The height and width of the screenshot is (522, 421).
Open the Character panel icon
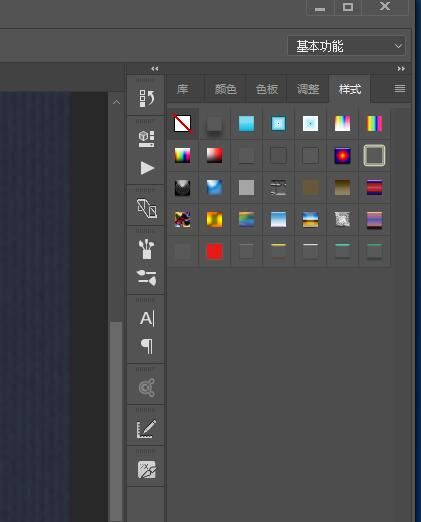tap(147, 318)
